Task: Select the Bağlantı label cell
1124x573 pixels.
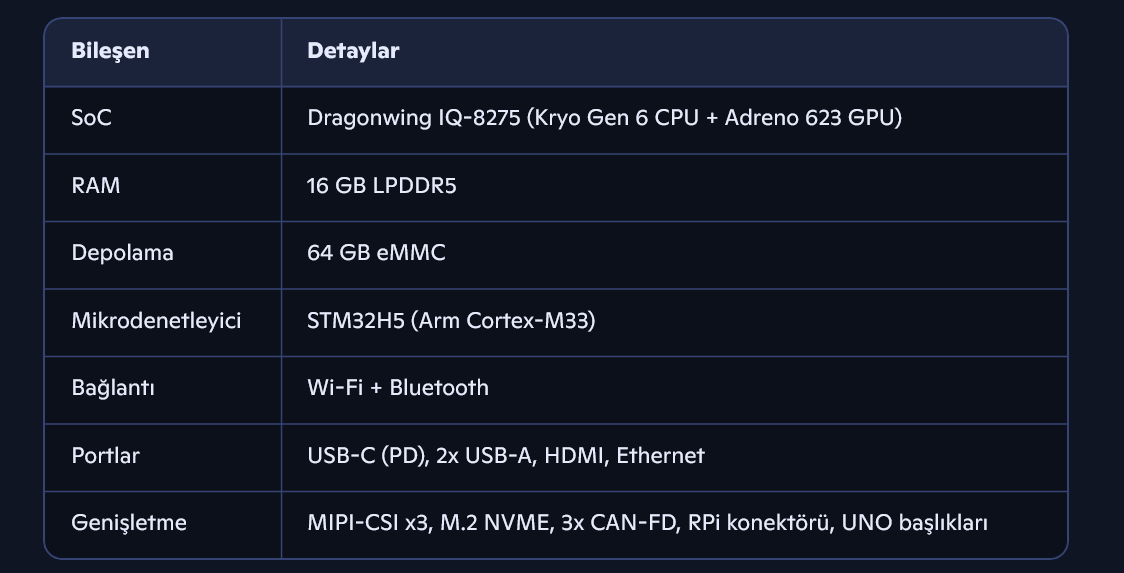Action: (x=113, y=388)
